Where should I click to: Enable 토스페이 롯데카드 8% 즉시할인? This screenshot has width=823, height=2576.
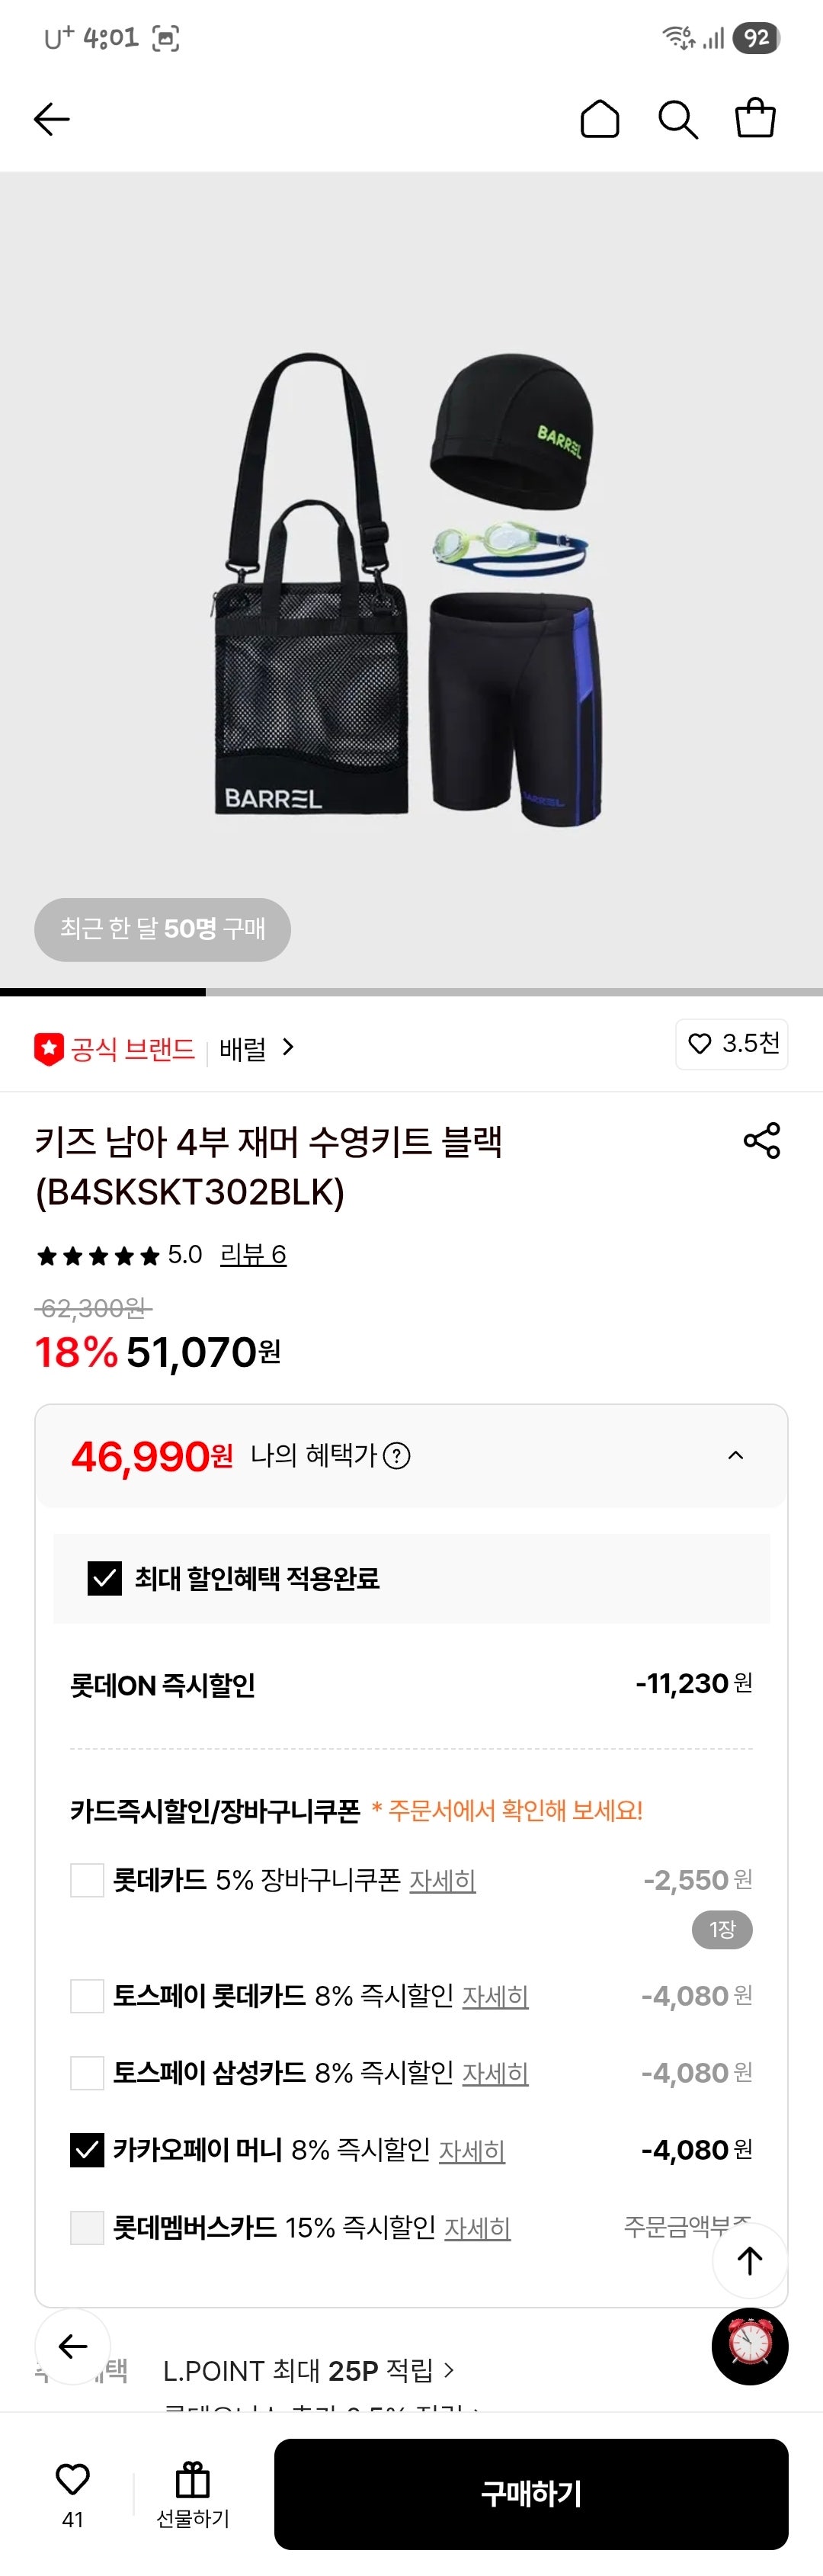tap(87, 1996)
